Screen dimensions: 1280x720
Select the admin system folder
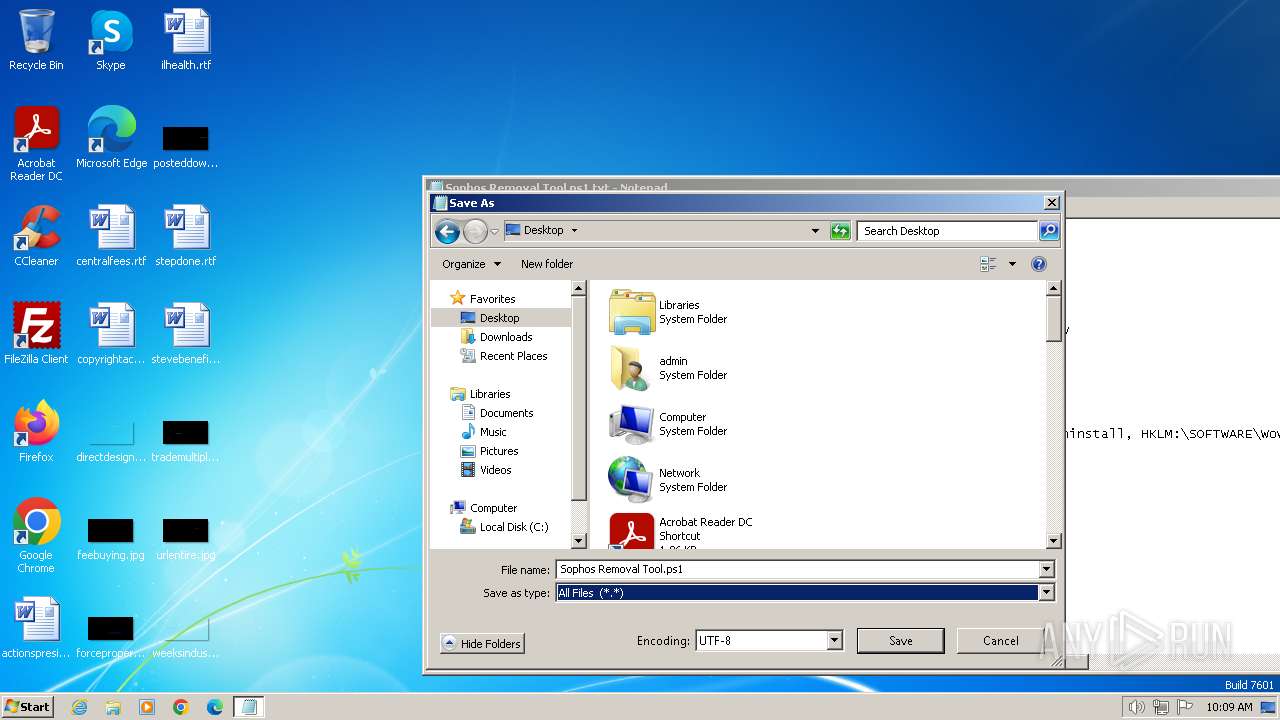[x=668, y=368]
